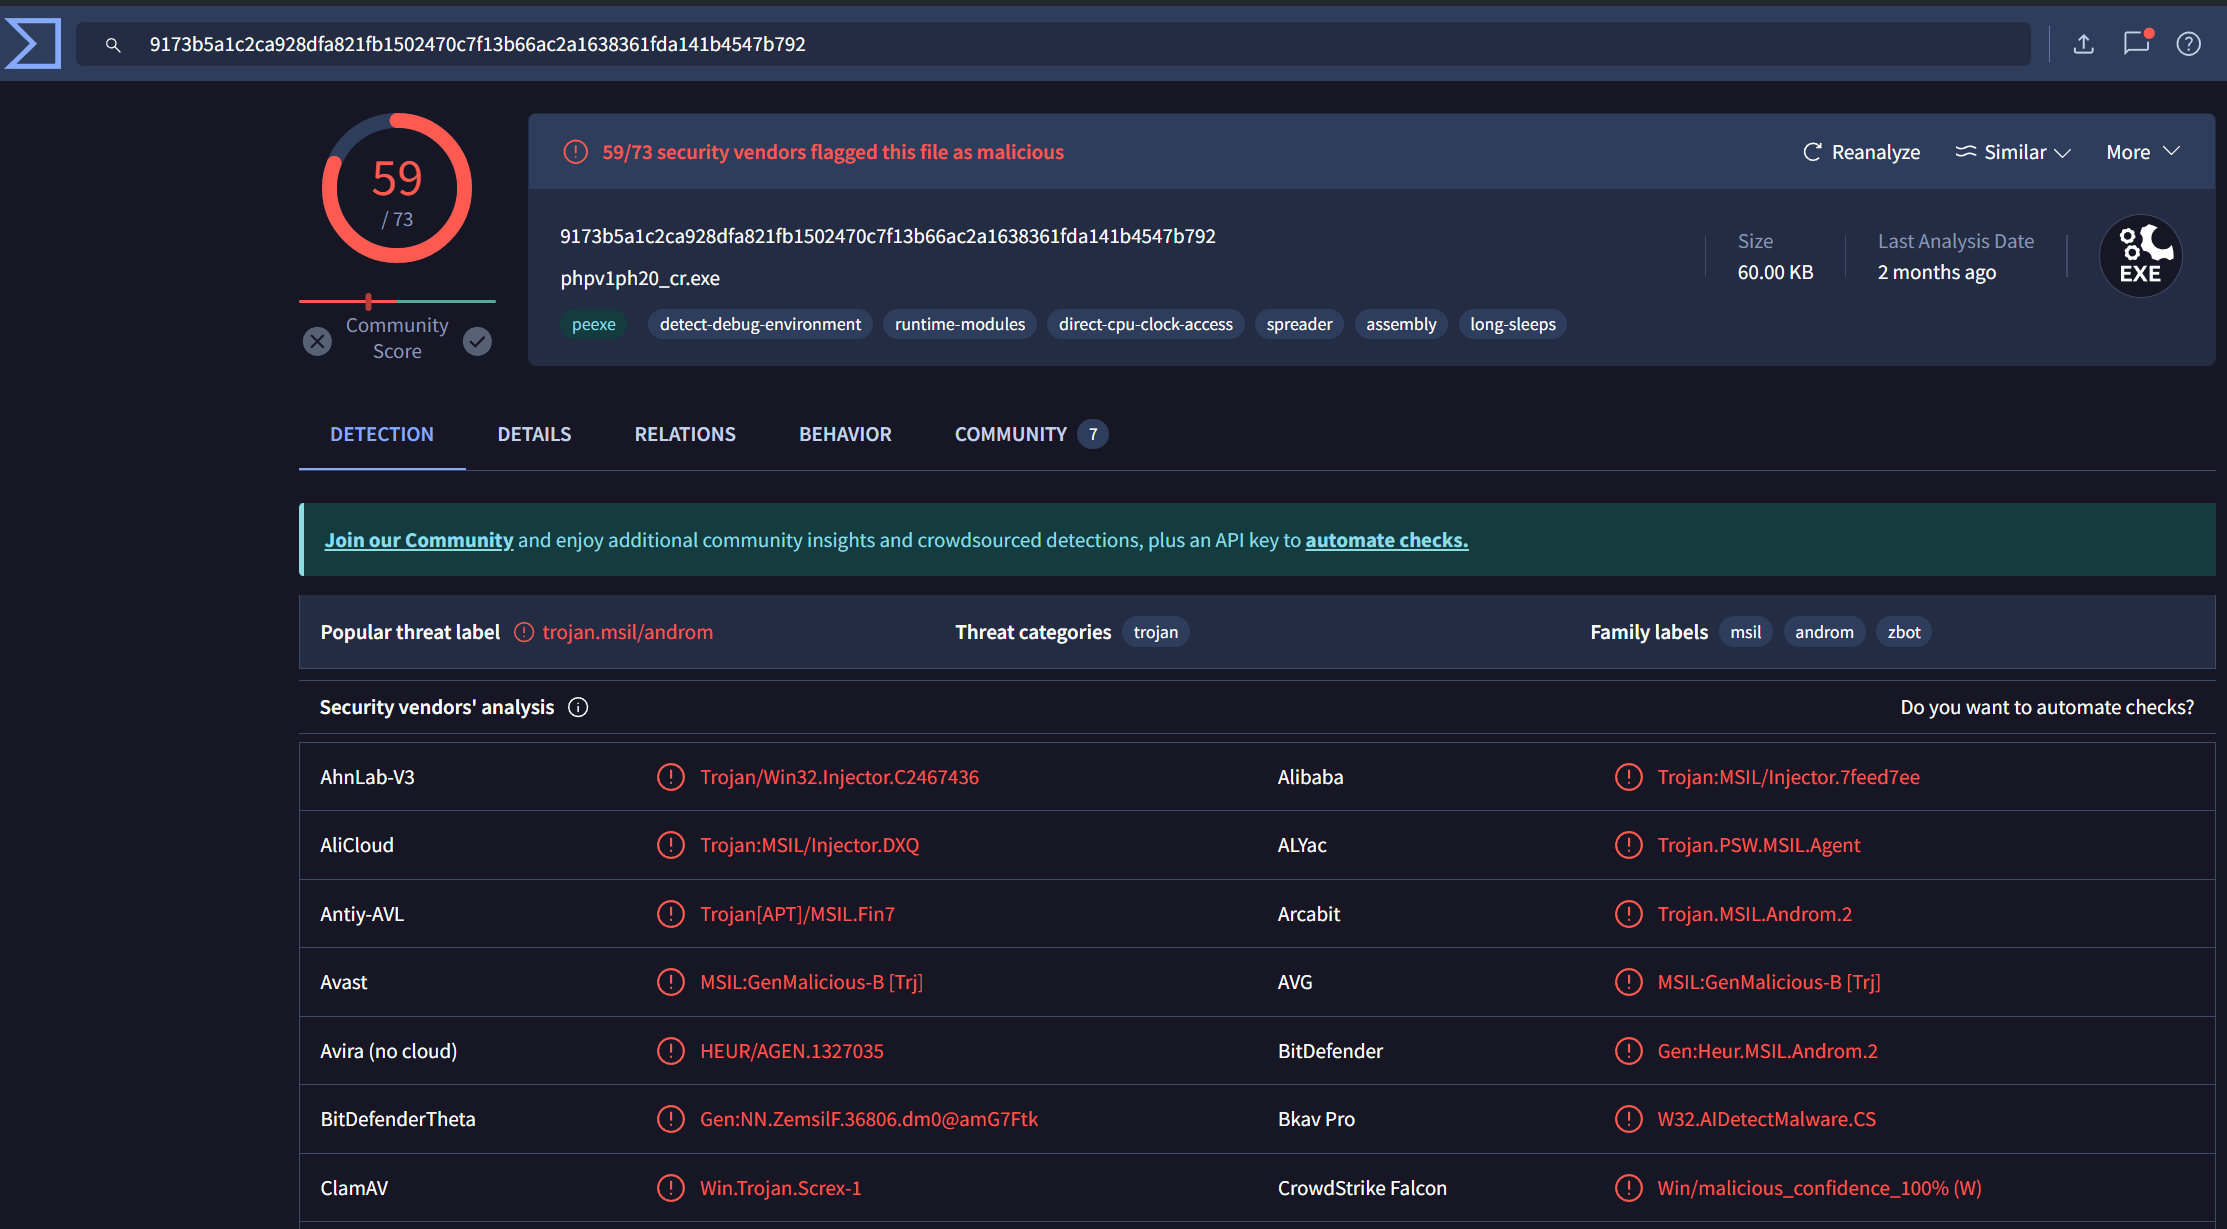This screenshot has width=2227, height=1229.
Task: Click the BitDefenderTheta detection alert icon
Action: (671, 1119)
